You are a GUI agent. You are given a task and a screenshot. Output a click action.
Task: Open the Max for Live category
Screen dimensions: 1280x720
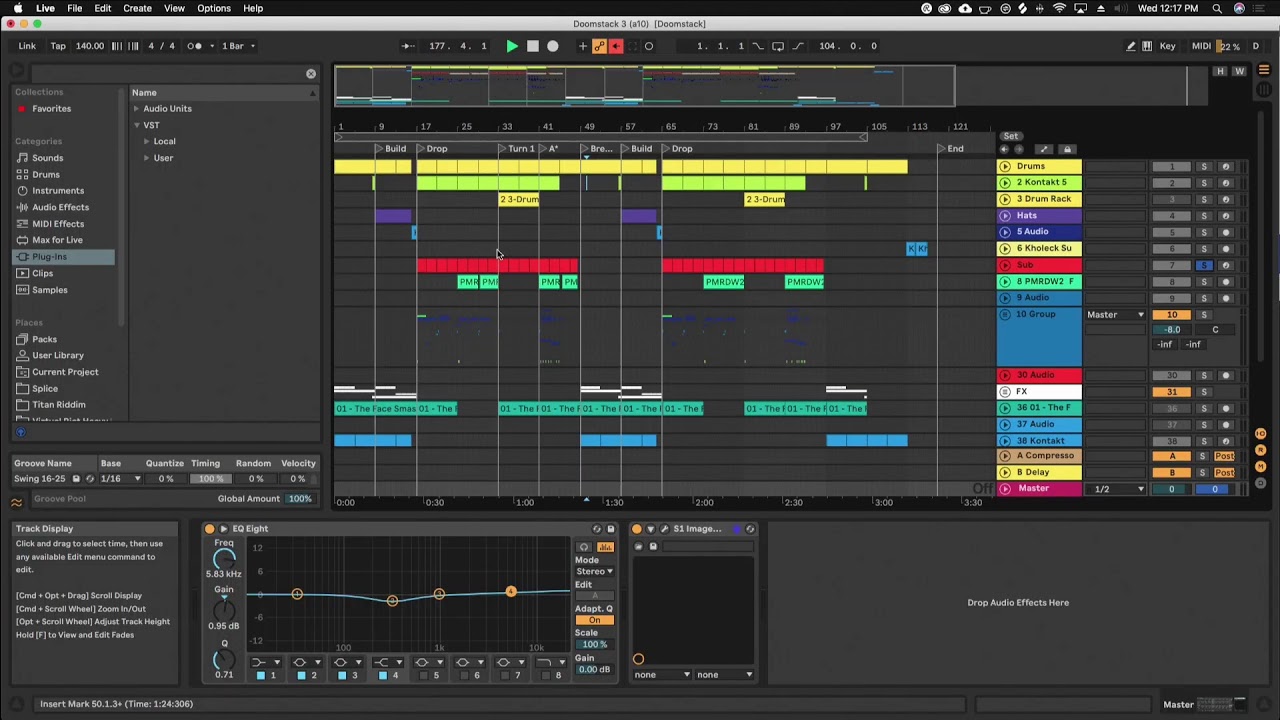click(57, 240)
